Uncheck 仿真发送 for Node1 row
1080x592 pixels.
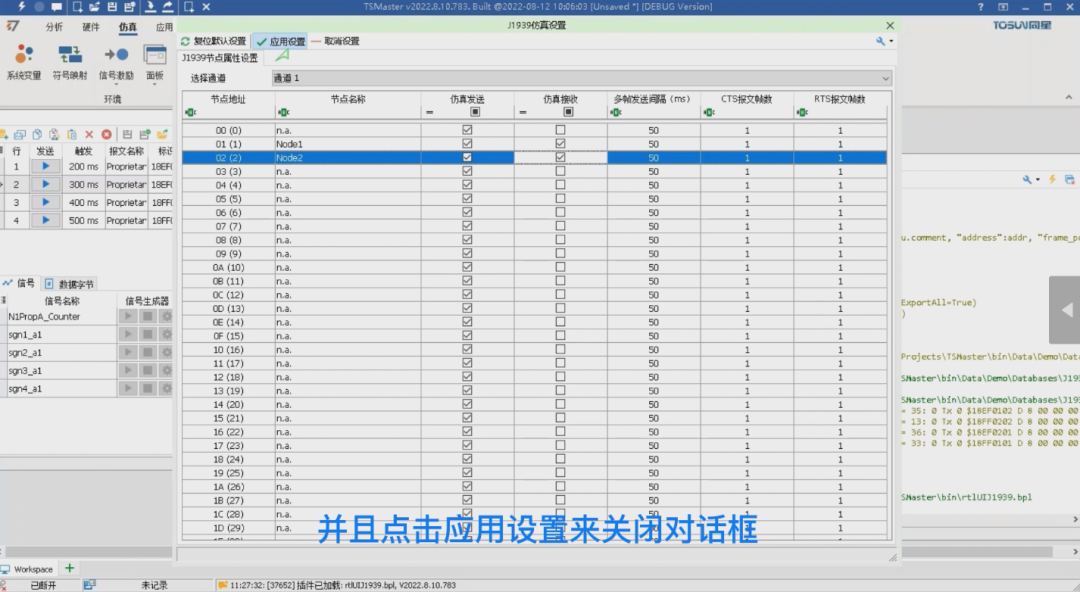click(x=467, y=143)
